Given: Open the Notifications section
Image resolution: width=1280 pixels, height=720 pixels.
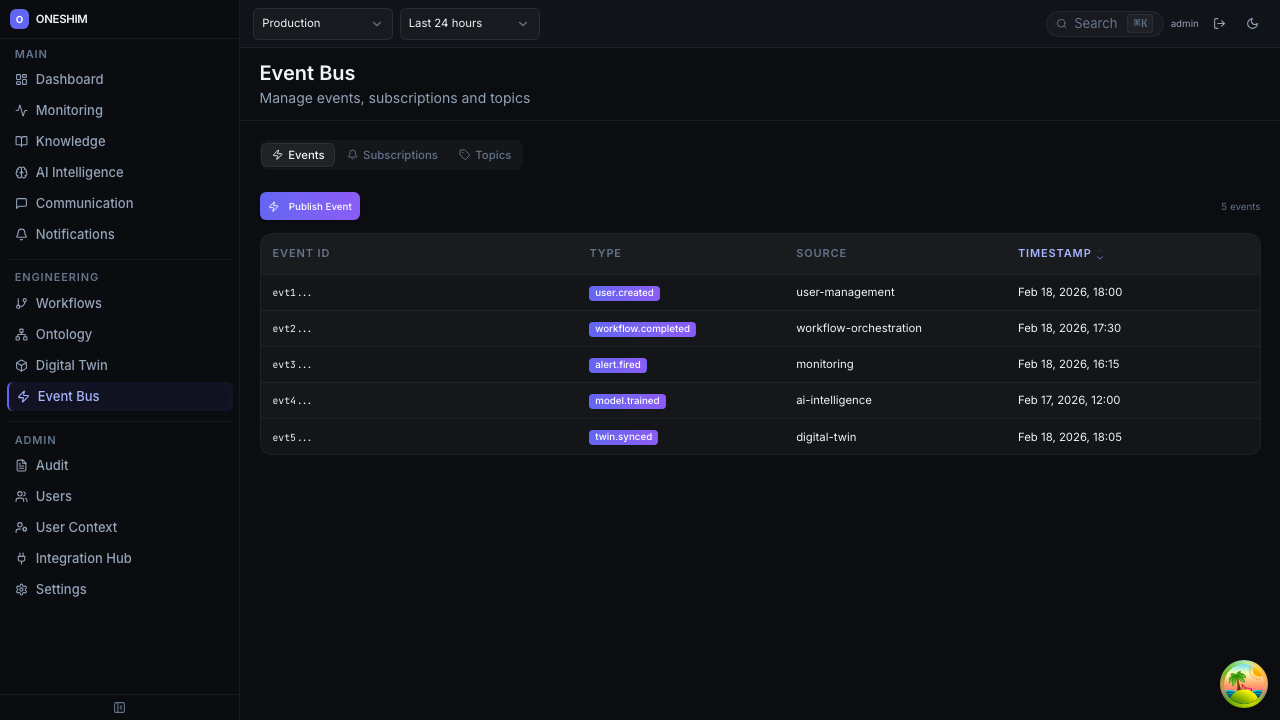Looking at the screenshot, I should click(x=75, y=234).
